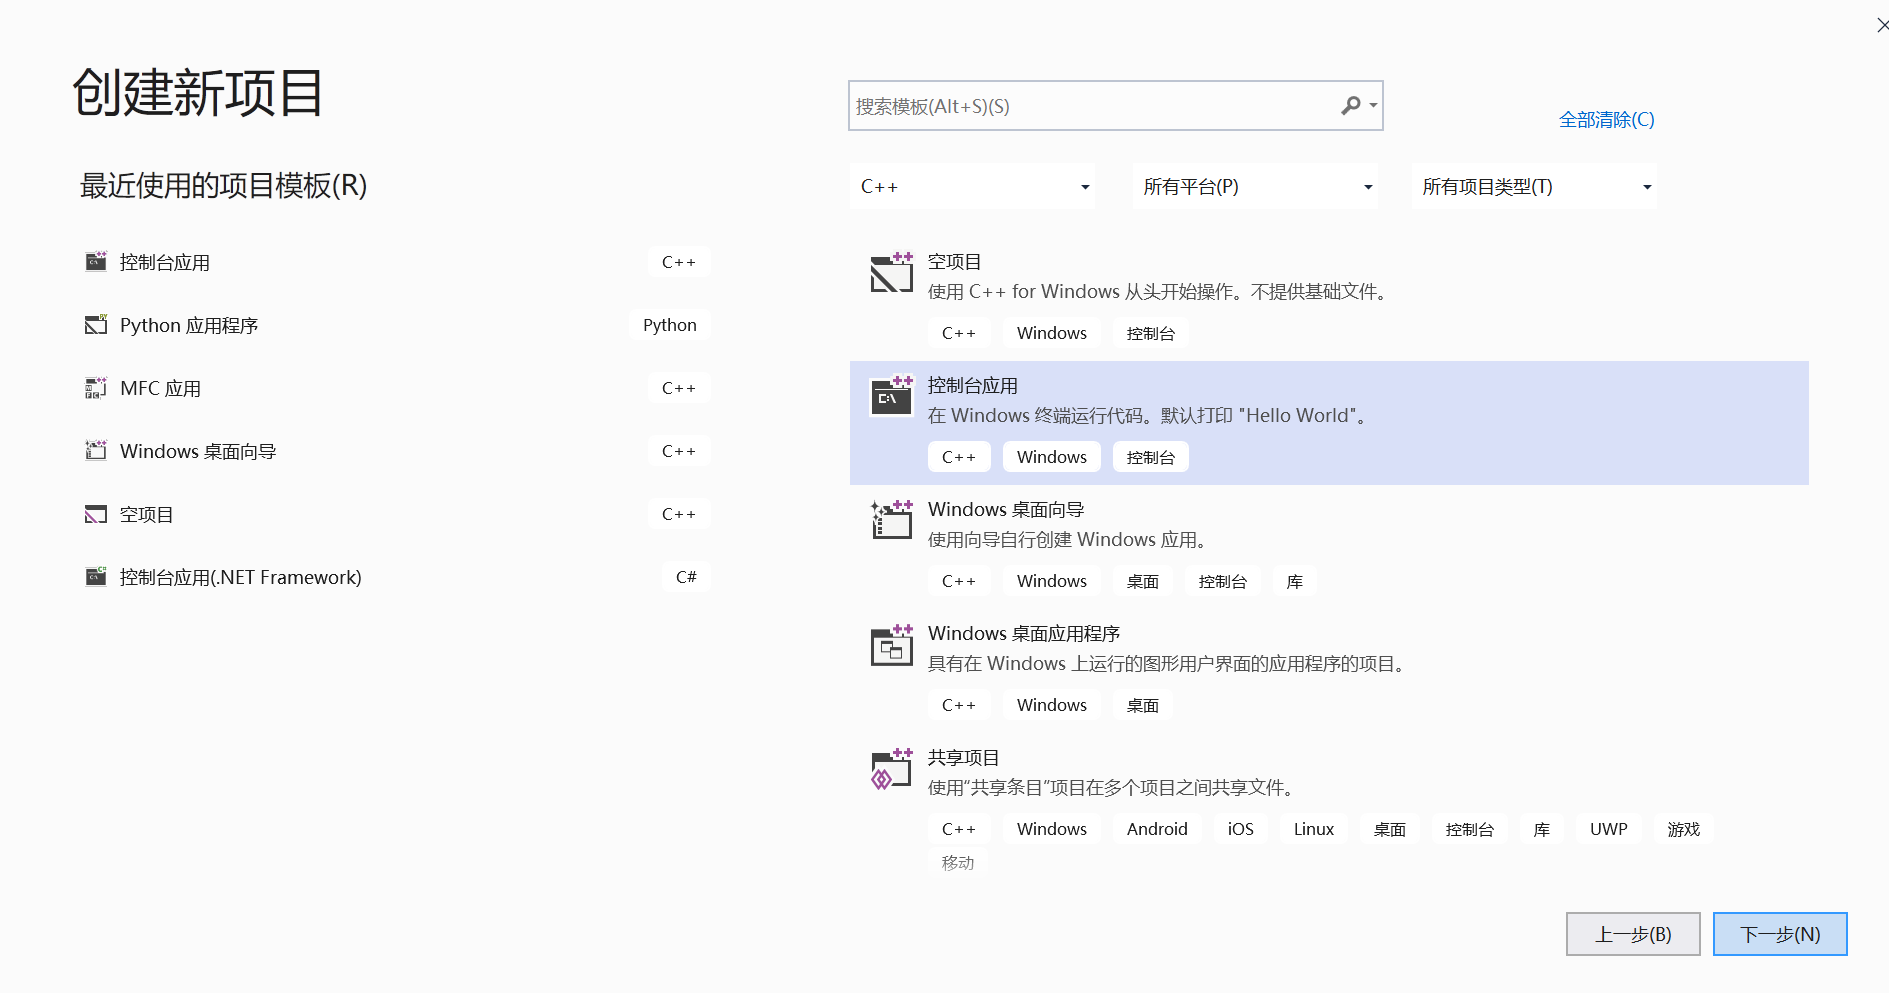Click the 控制台应用 icon in recent templates
Screen dimensions: 1889x993
[96, 261]
